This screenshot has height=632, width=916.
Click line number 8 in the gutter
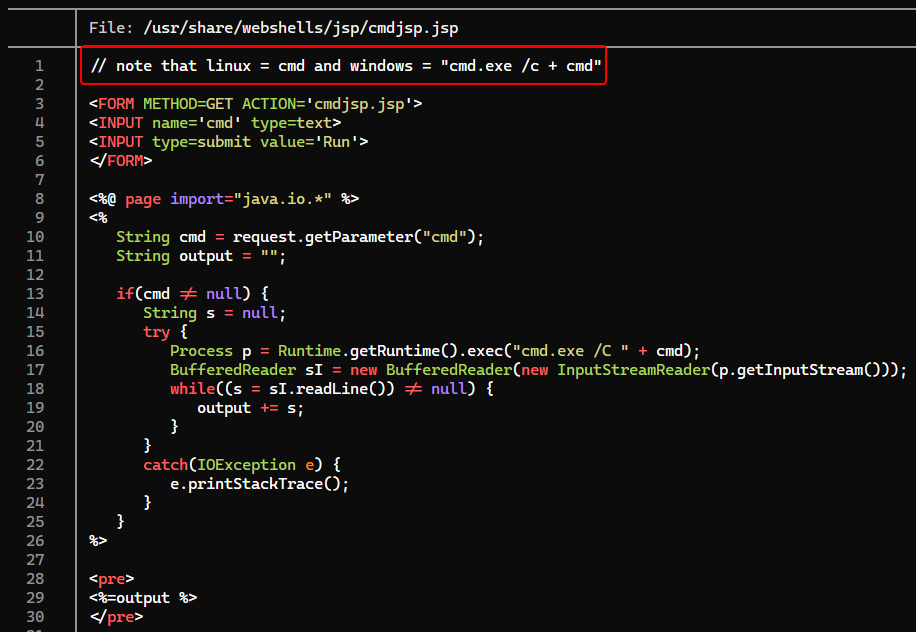[x=39, y=199]
